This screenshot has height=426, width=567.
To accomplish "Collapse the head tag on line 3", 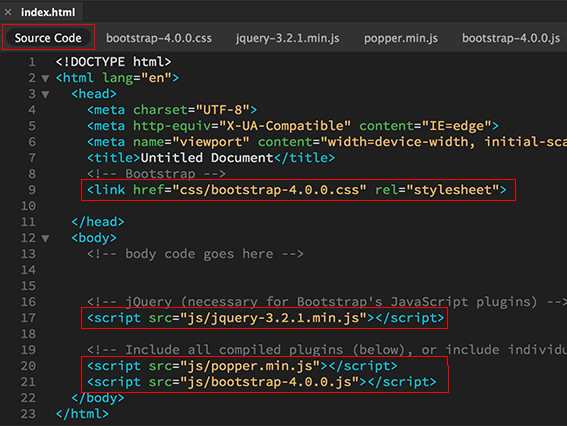I will pyautogui.click(x=45, y=94).
